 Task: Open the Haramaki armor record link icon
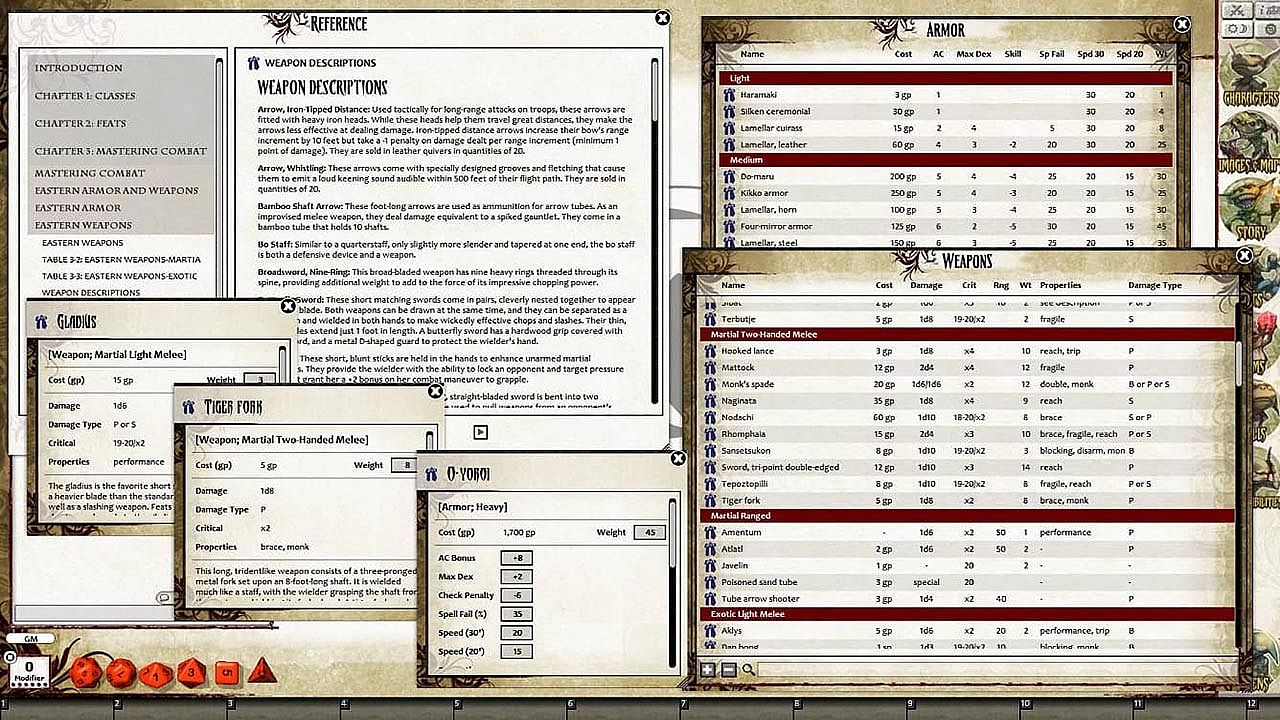[x=729, y=95]
